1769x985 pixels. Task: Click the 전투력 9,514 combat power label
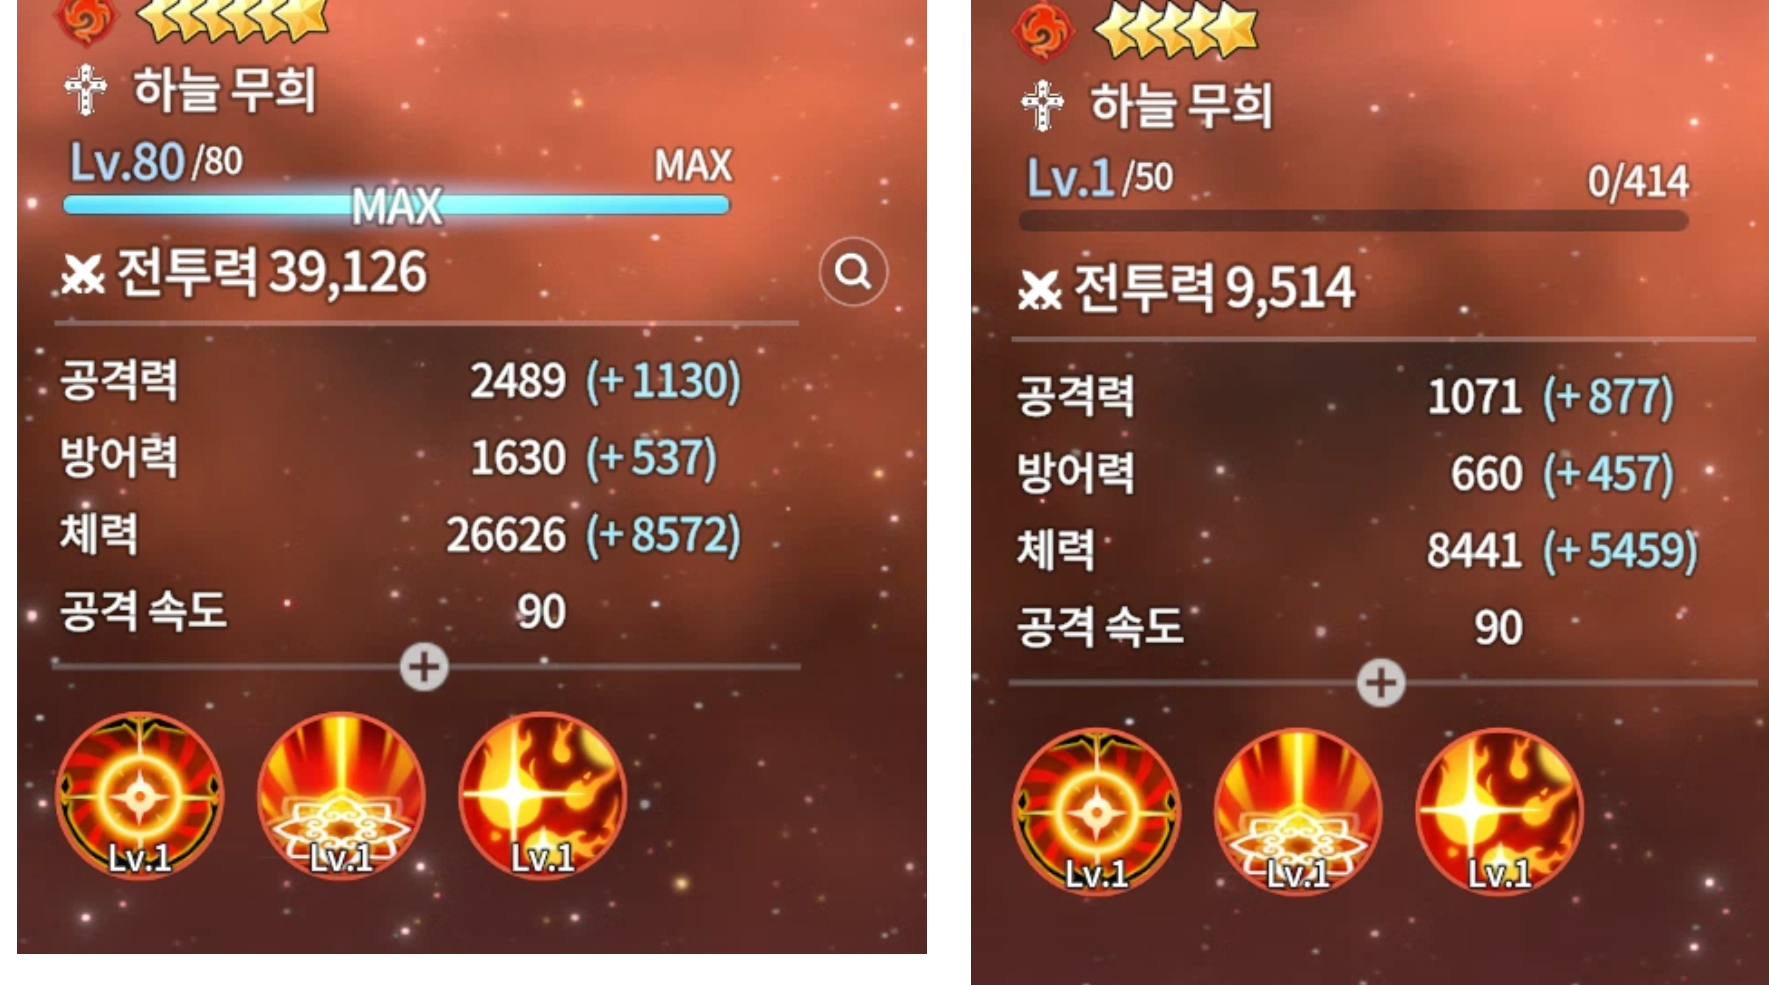tap(1187, 288)
